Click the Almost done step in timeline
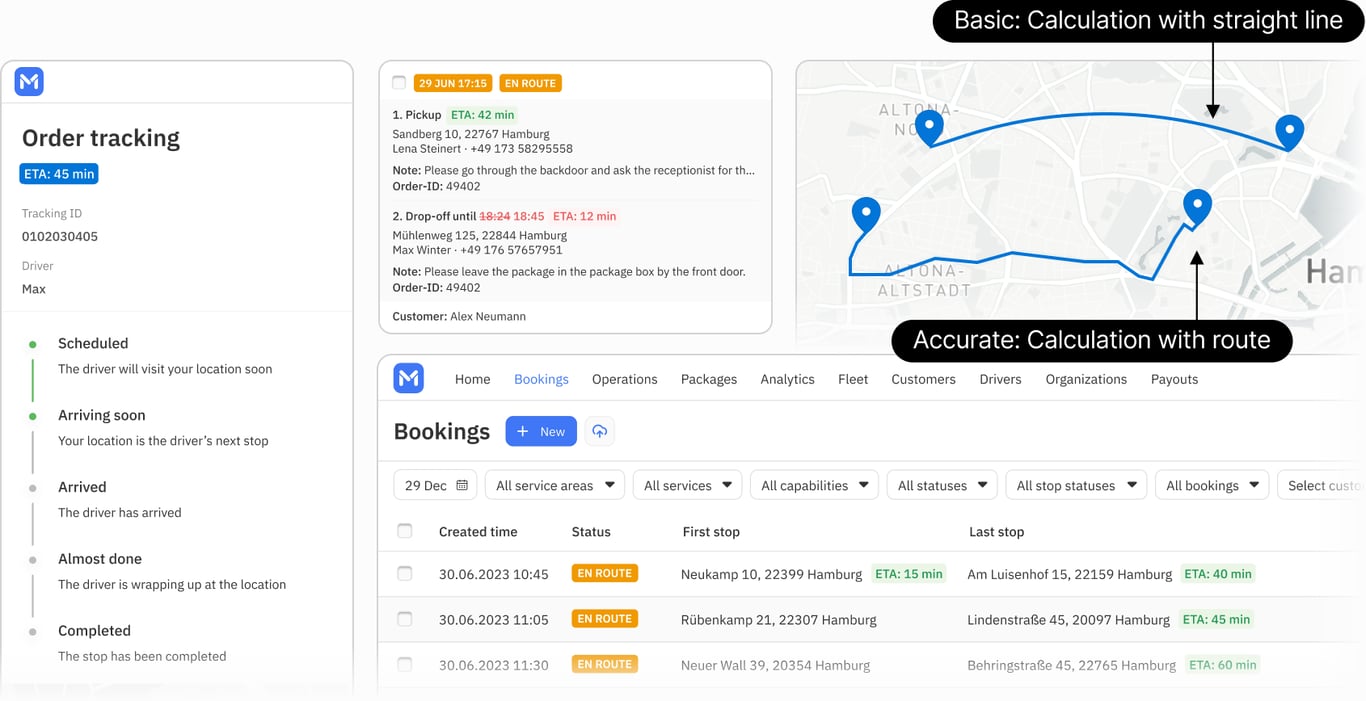 point(100,559)
